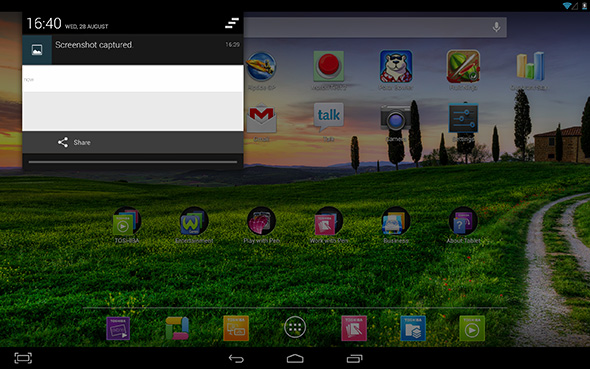This screenshot has height=369, width=590.
Task: Open the multicolored blocks app in dock
Action: point(177,328)
